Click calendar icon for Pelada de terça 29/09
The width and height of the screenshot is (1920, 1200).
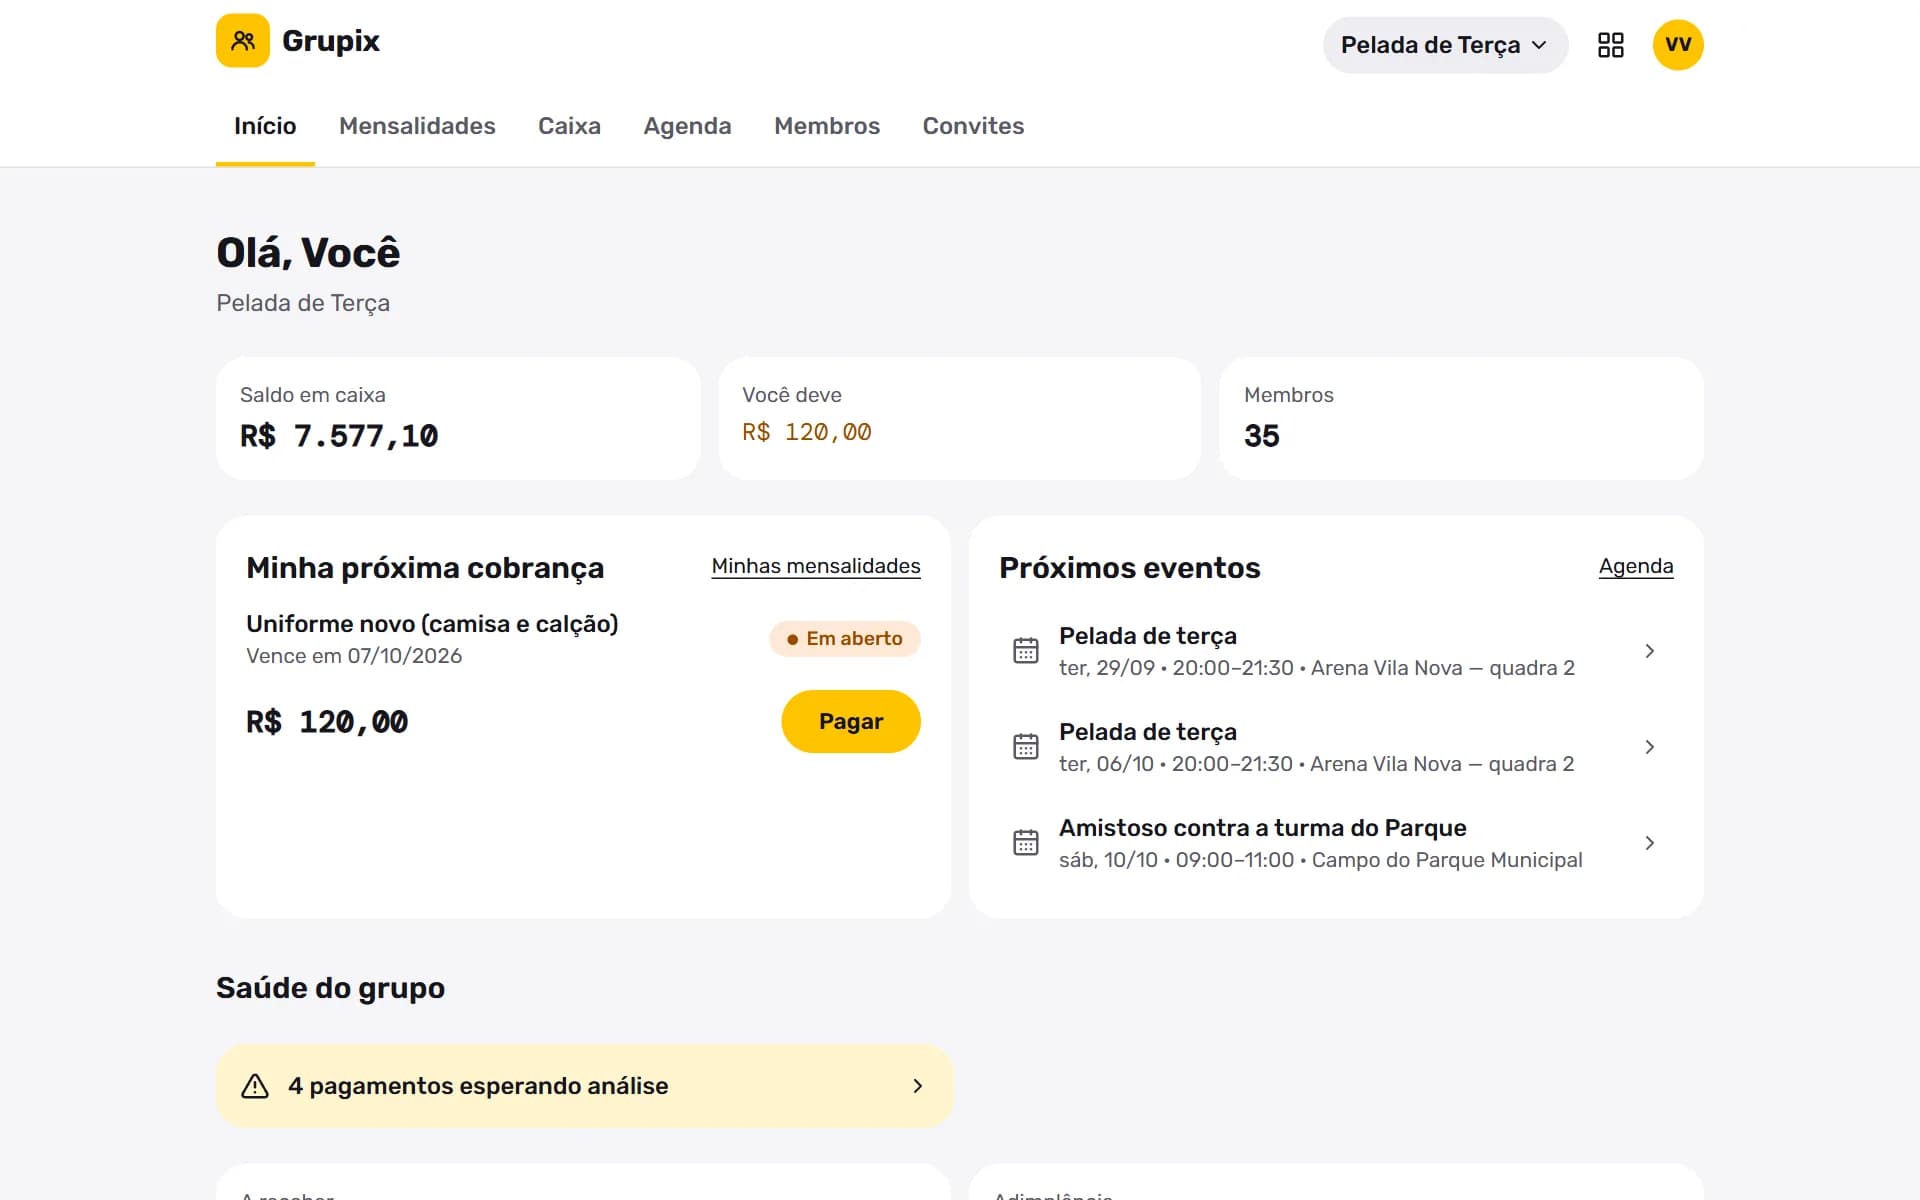tap(1026, 651)
